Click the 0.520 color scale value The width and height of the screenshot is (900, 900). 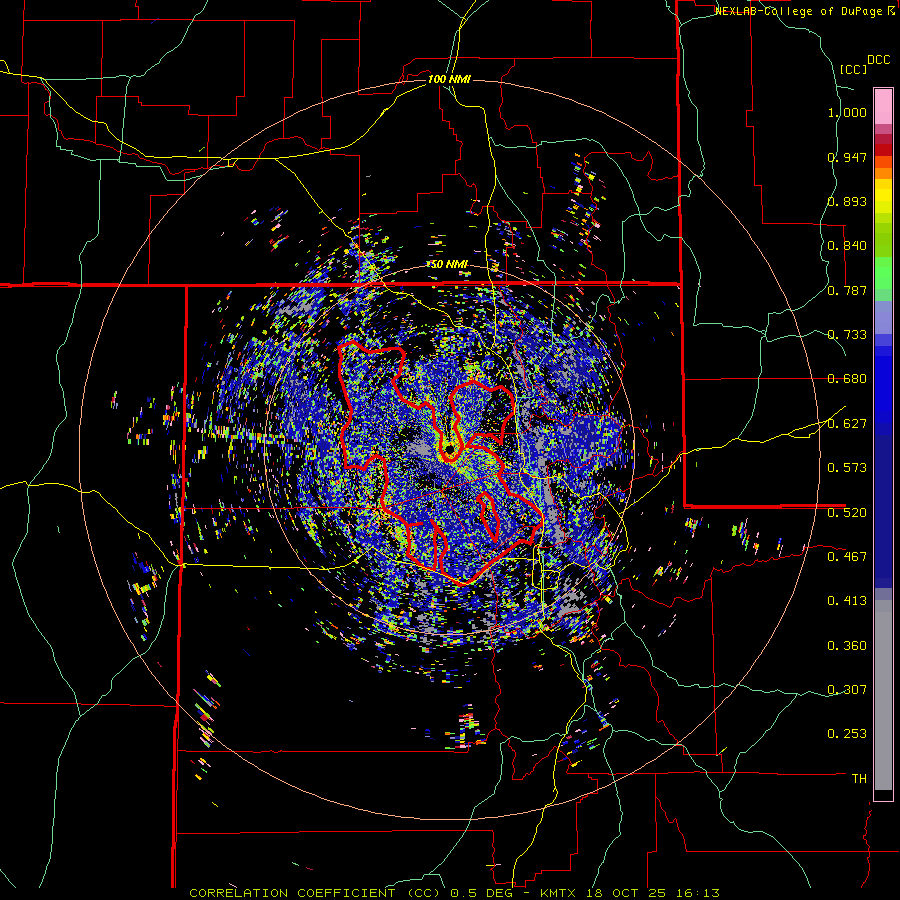[847, 513]
